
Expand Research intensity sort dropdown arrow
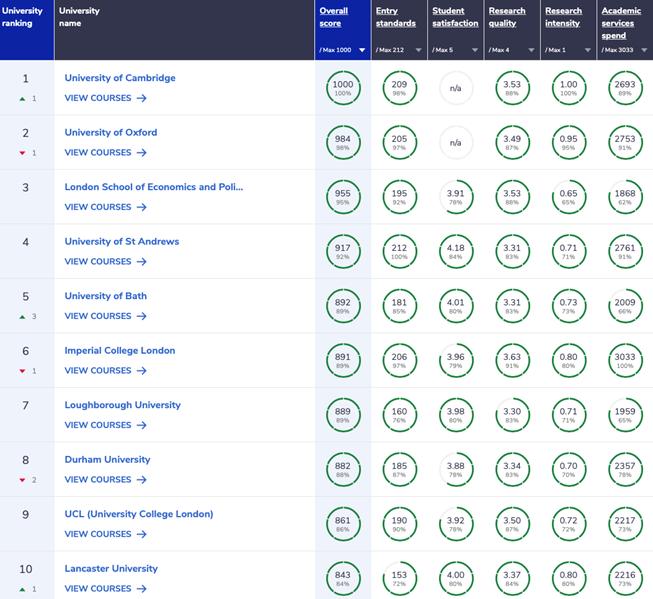point(588,49)
